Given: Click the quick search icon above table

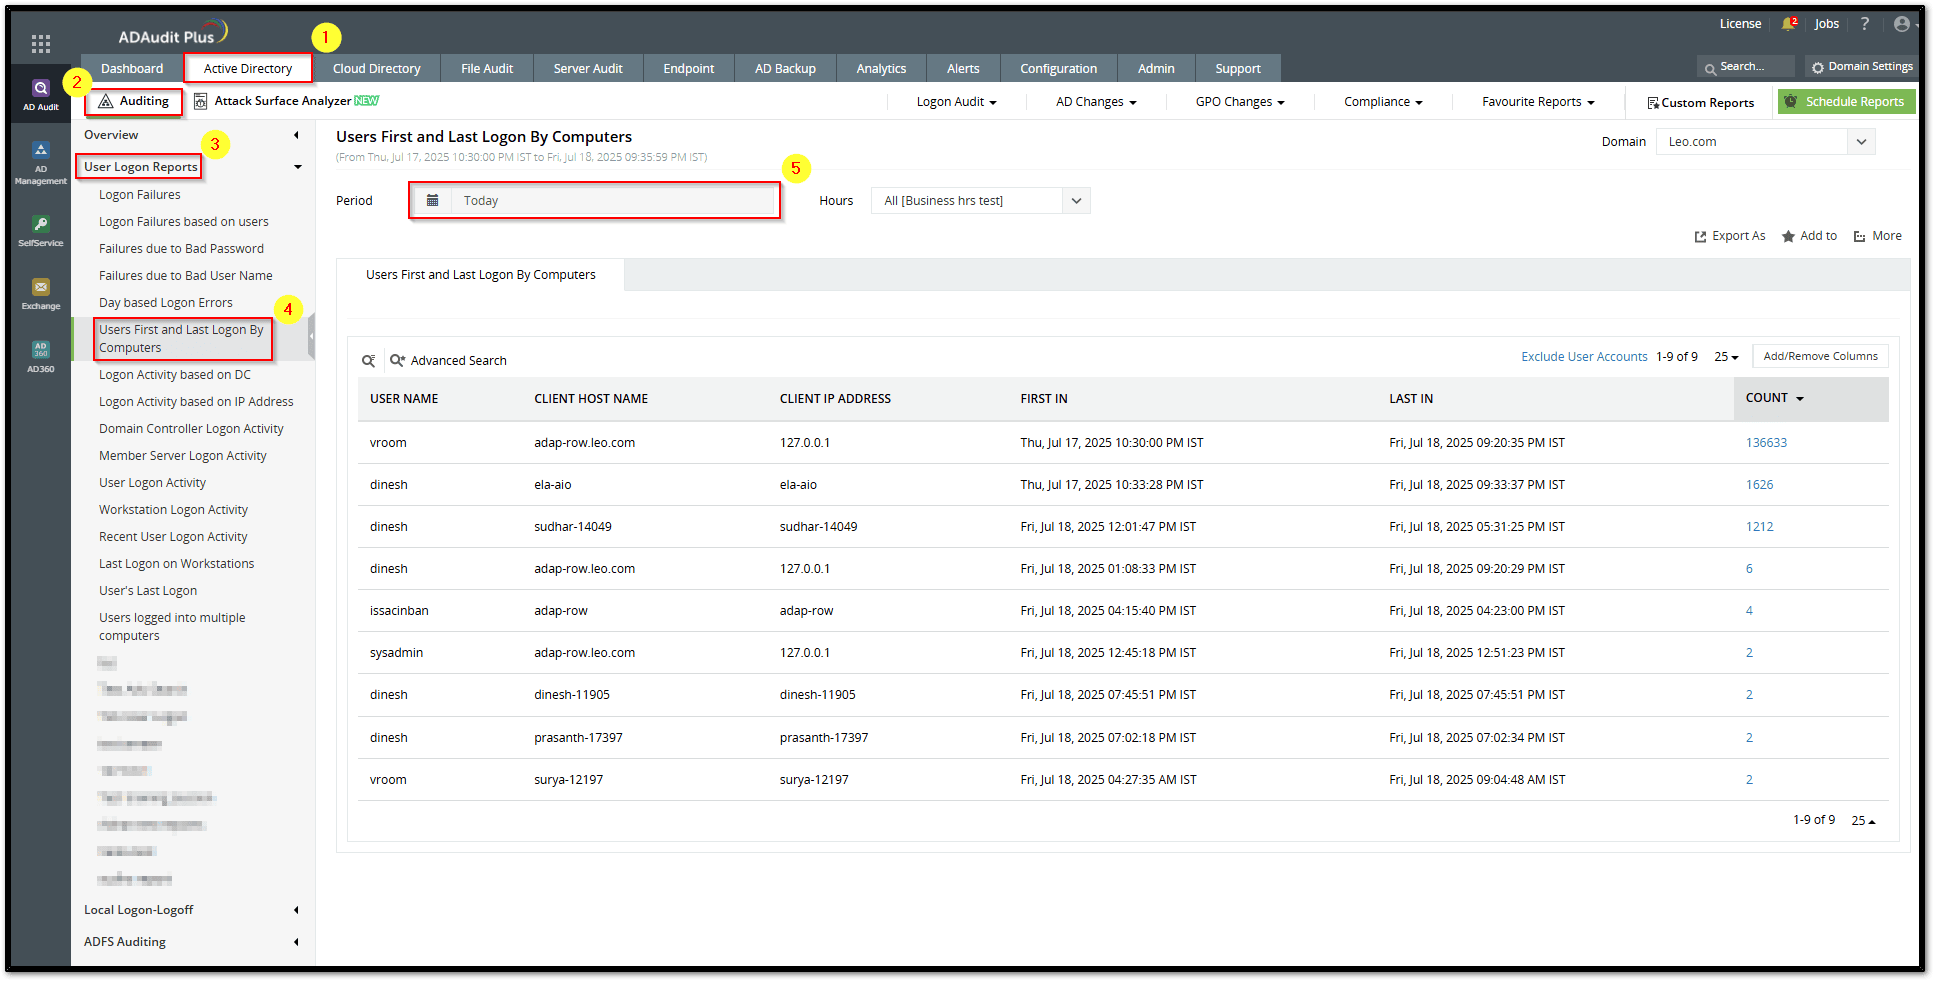Looking at the screenshot, I should tap(368, 361).
